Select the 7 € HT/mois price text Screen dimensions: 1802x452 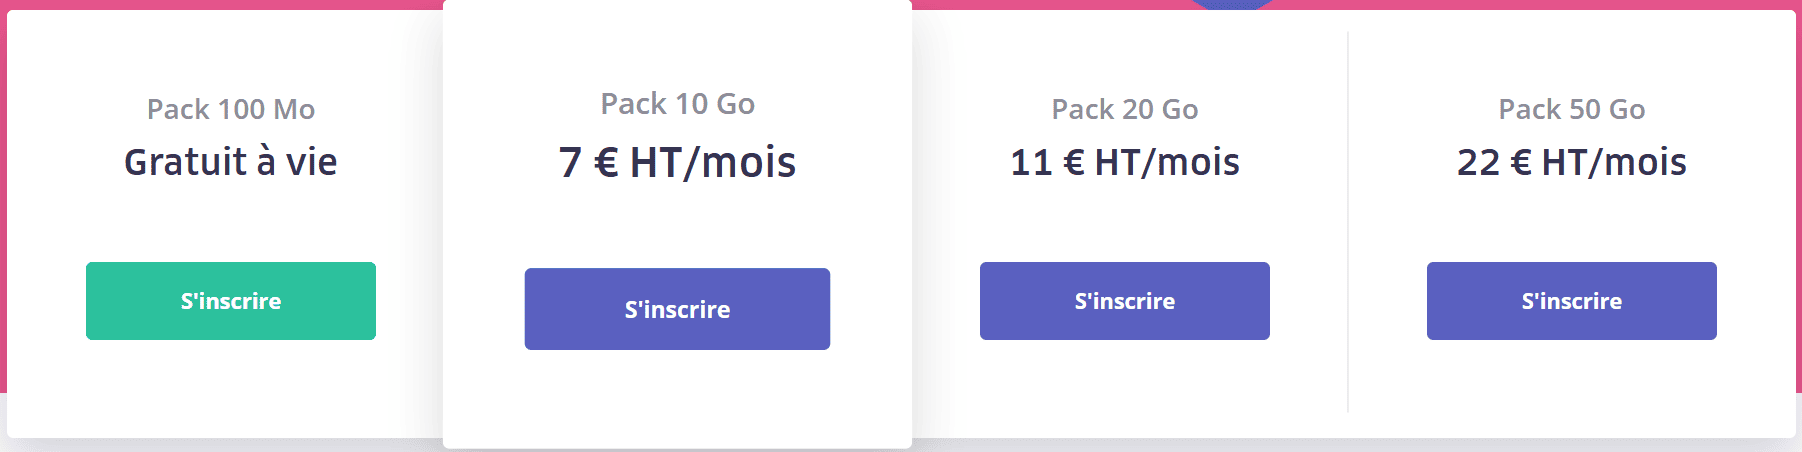tap(677, 162)
